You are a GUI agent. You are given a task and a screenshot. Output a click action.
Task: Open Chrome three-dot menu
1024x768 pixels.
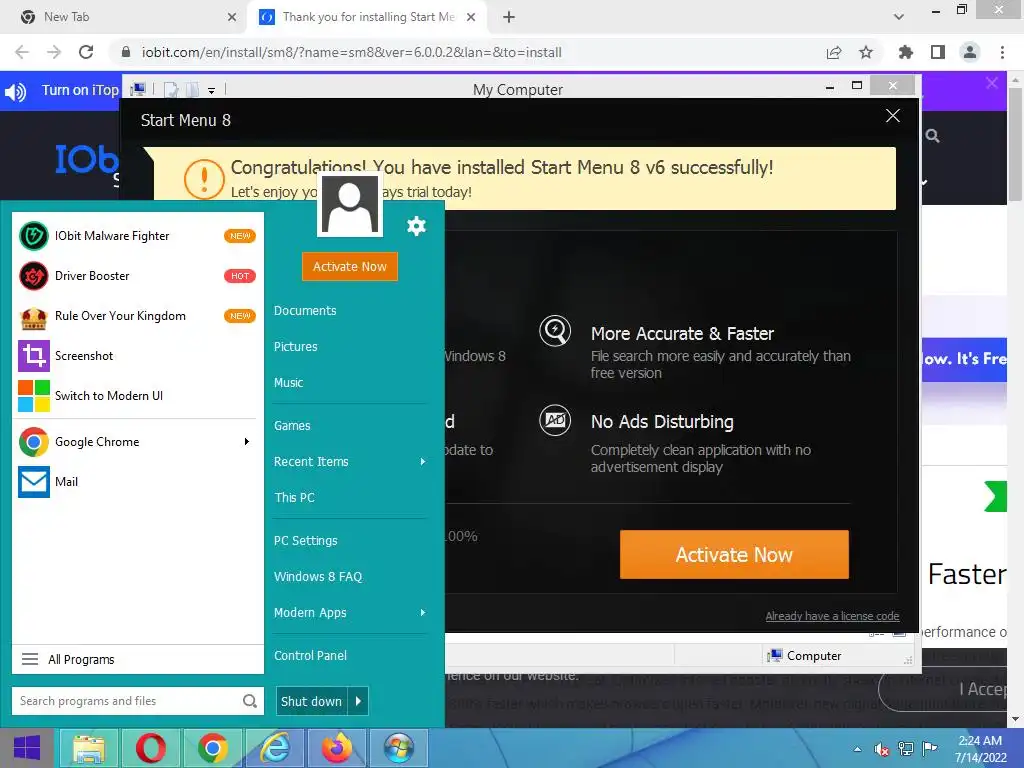coord(1002,52)
